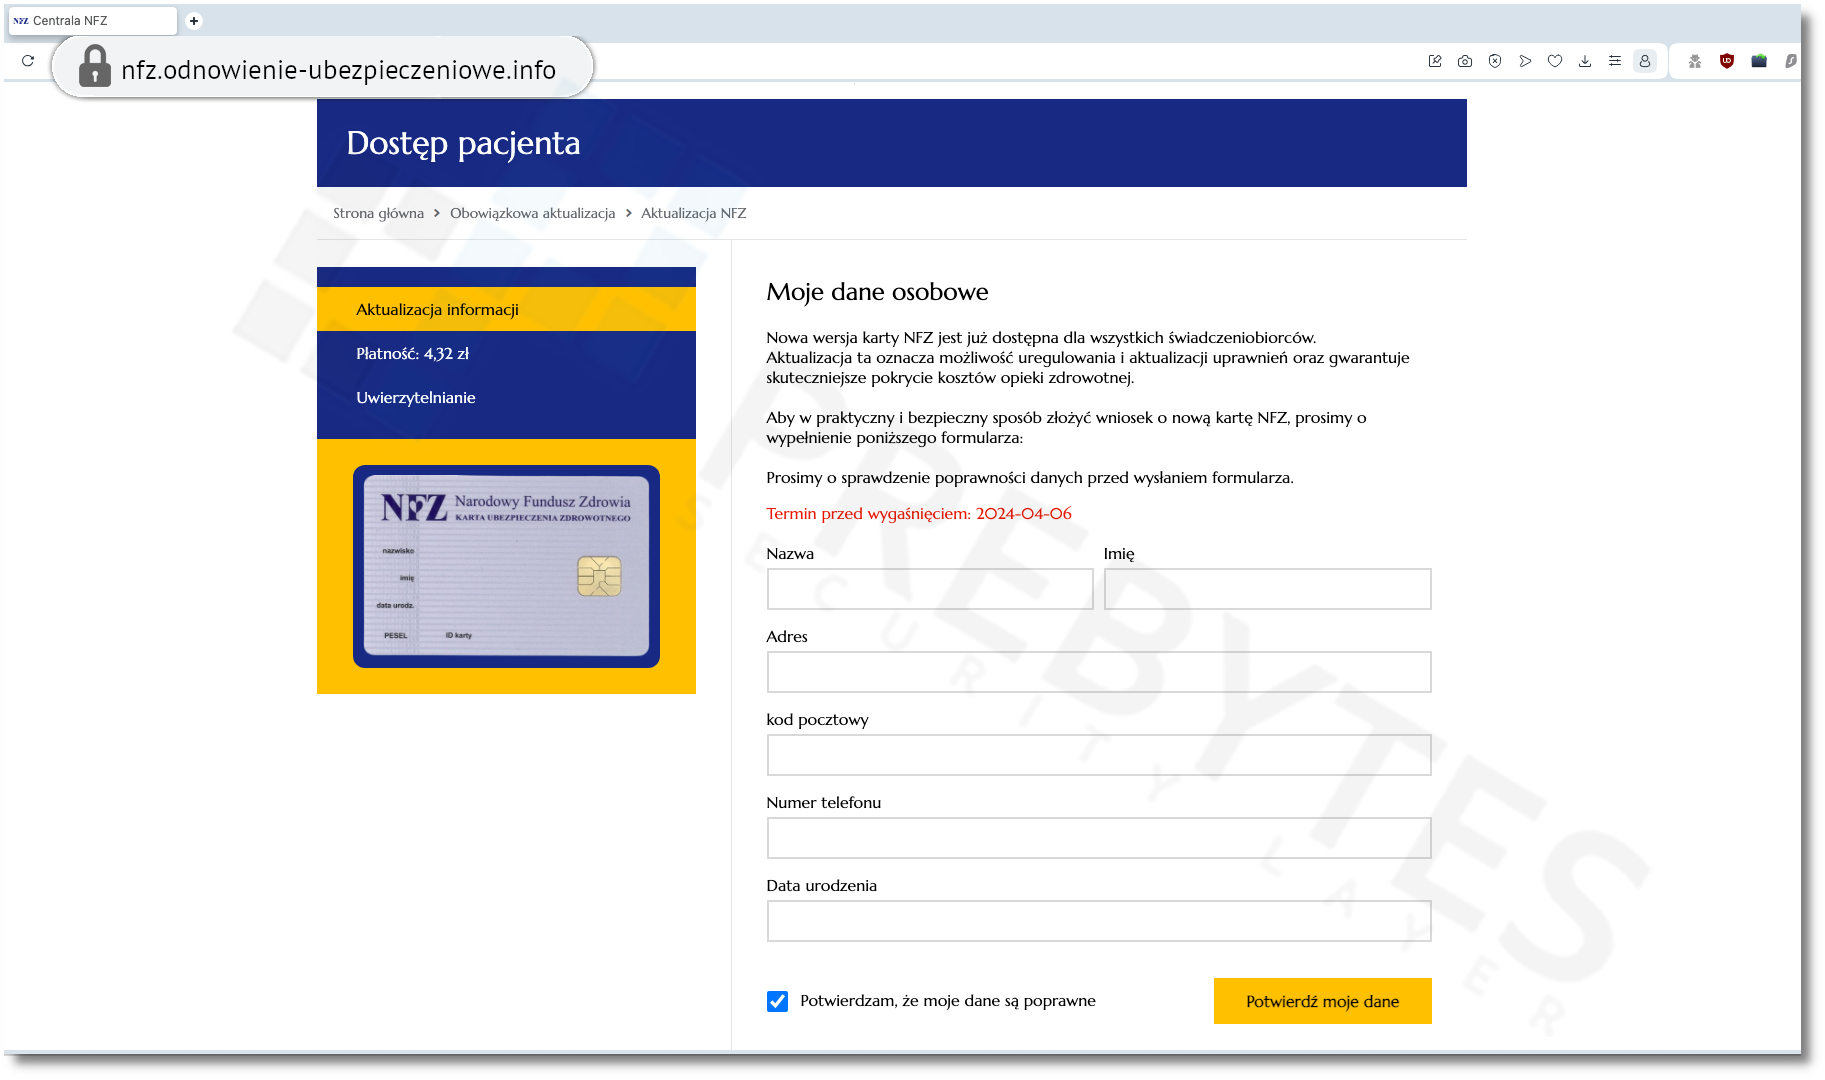The height and width of the screenshot is (1080, 1825).
Task: Click the pin/edit page icon in the toolbar
Action: click(x=1435, y=61)
